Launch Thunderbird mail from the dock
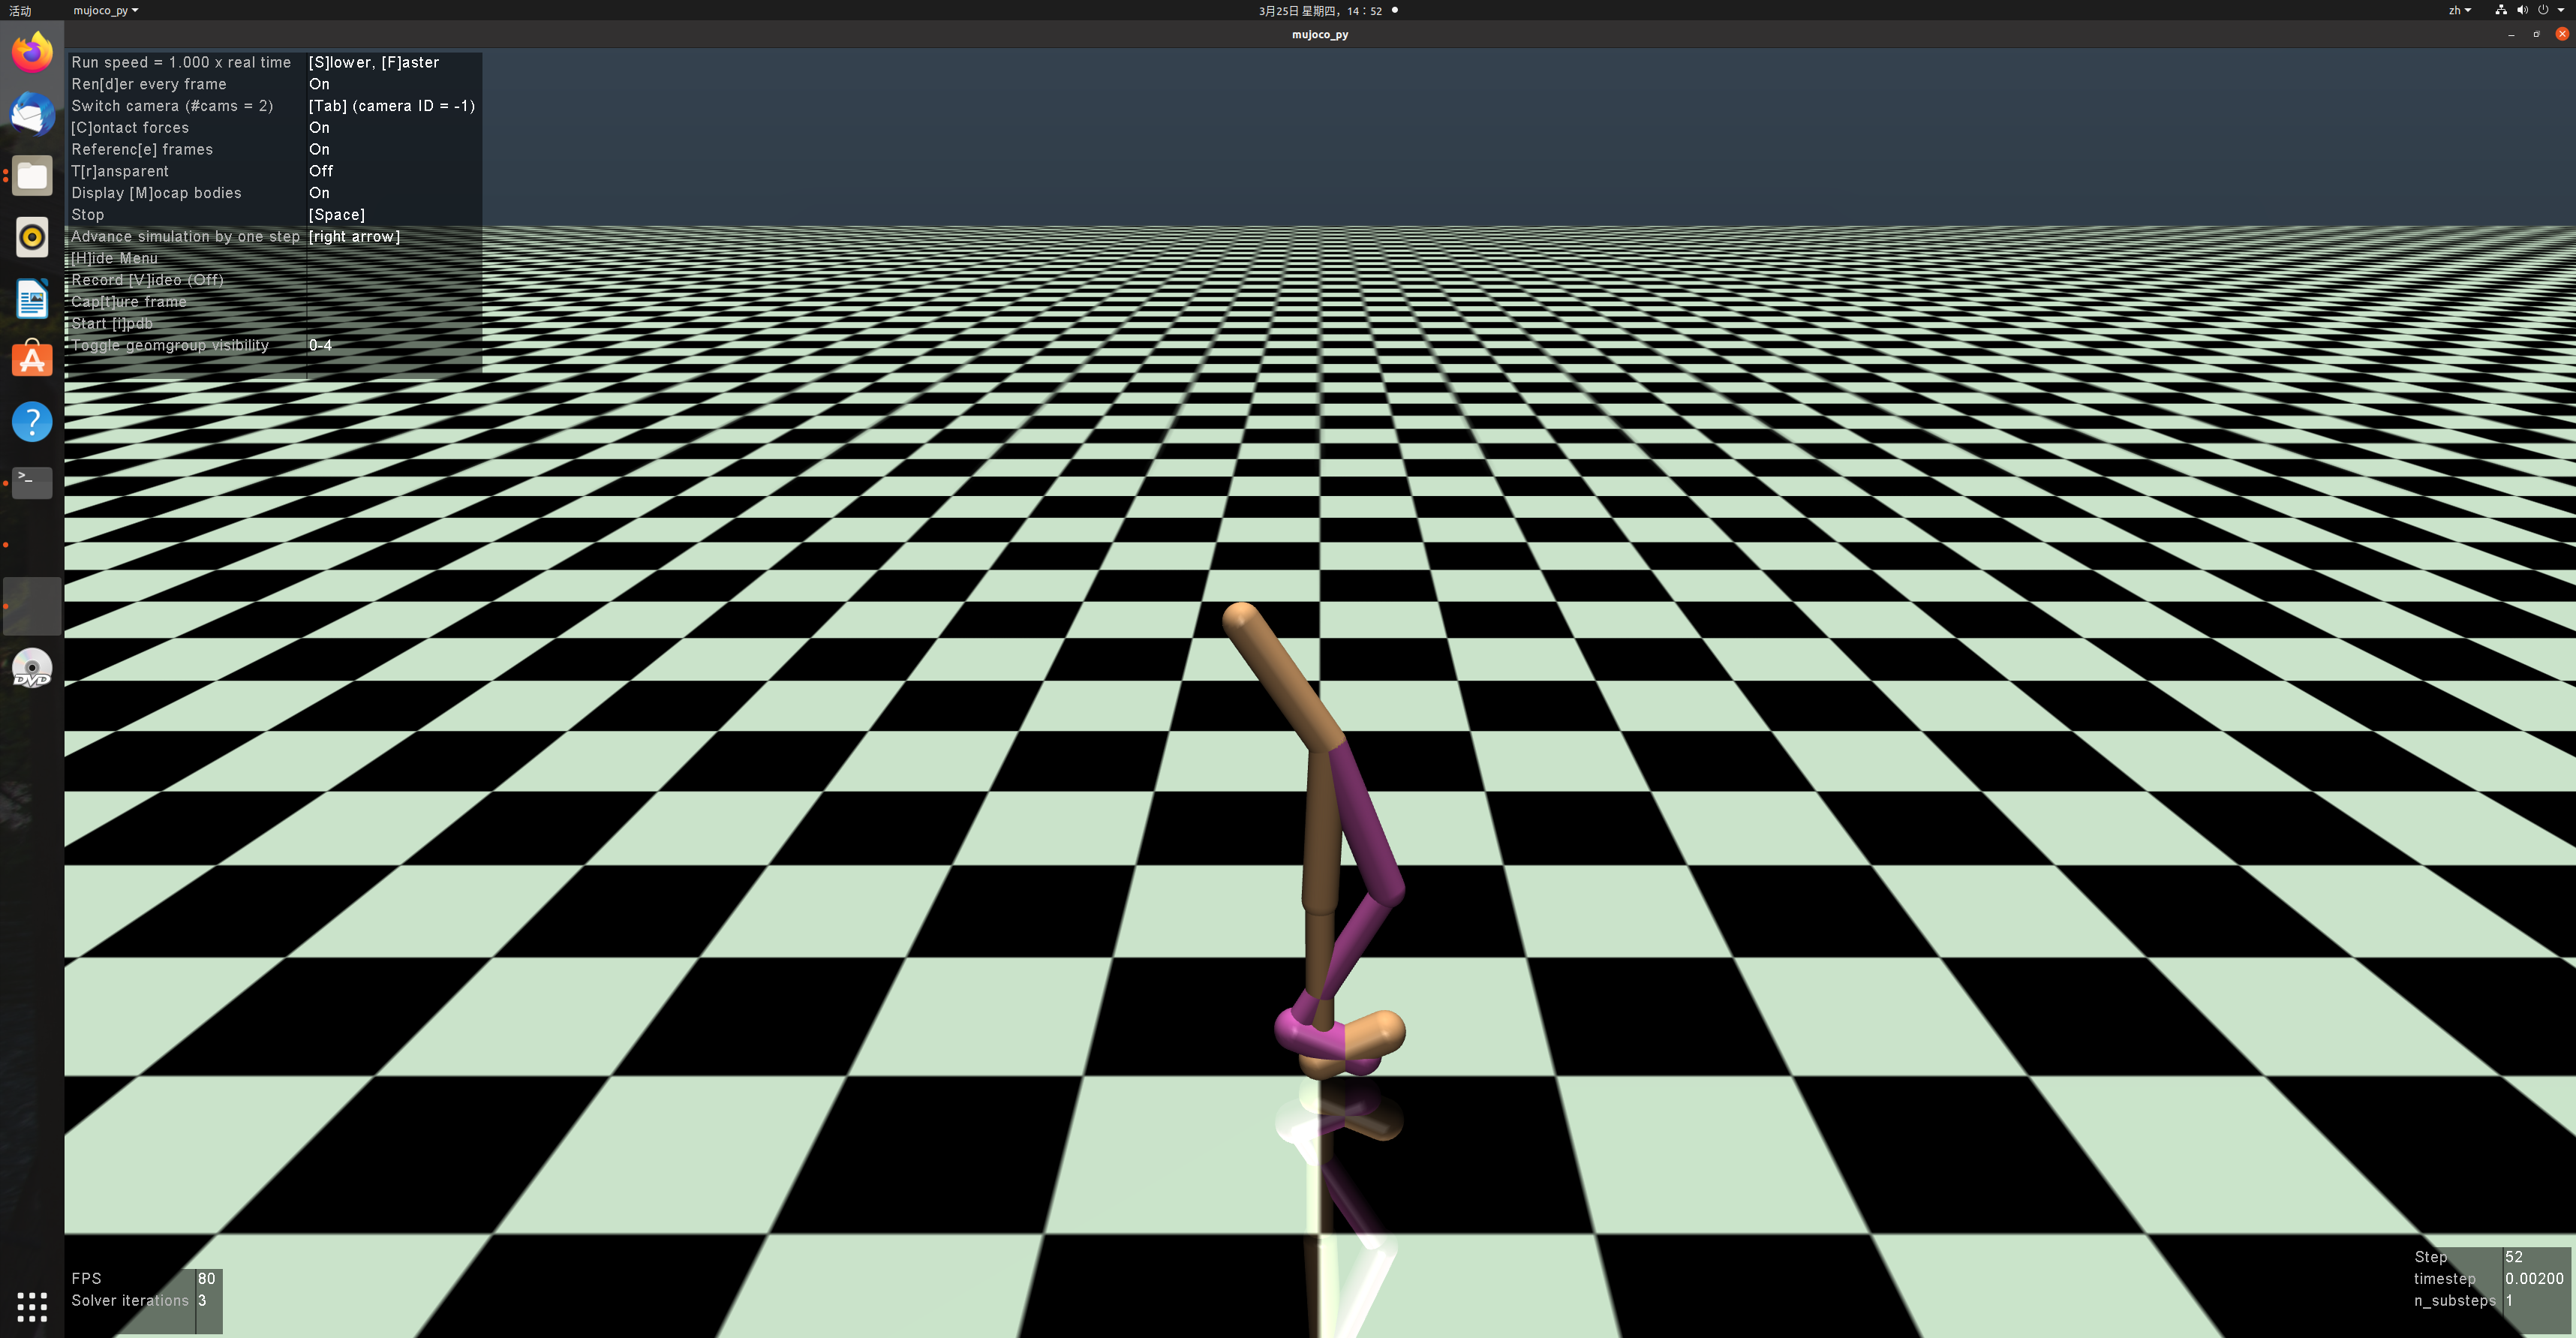 point(32,114)
